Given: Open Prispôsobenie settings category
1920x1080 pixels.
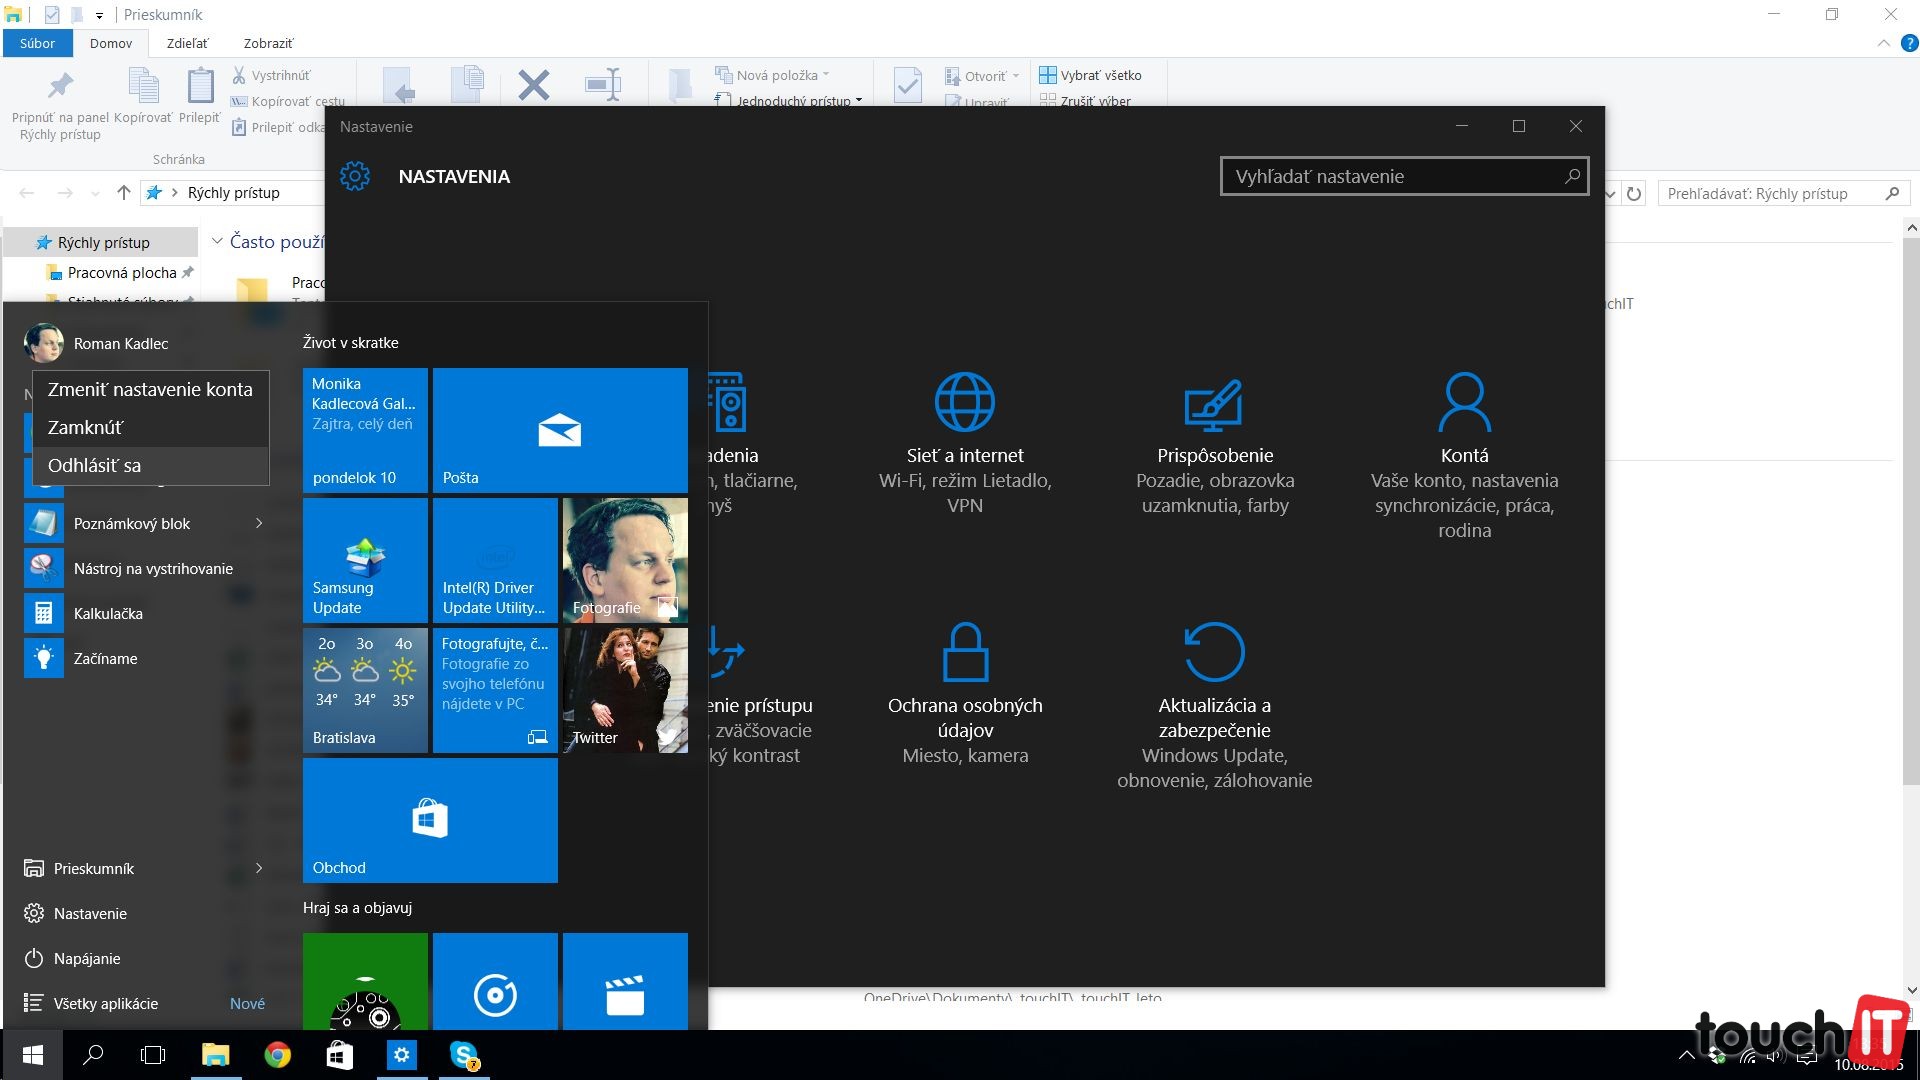Looking at the screenshot, I should (1215, 455).
